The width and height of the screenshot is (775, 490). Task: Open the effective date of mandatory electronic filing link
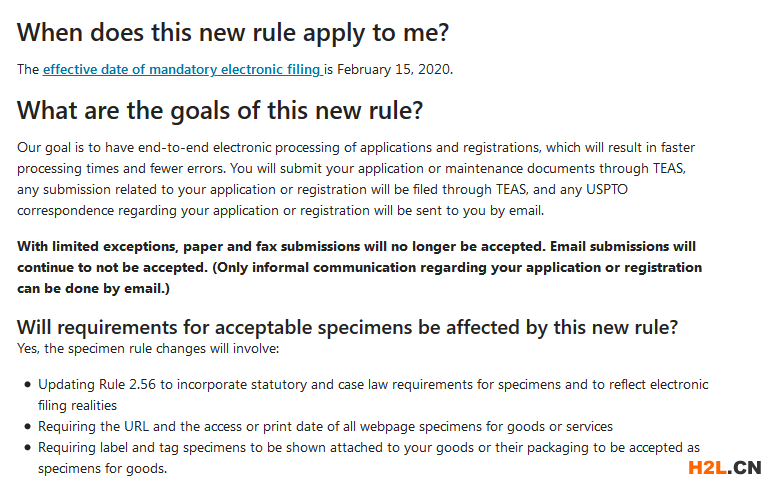pos(182,69)
